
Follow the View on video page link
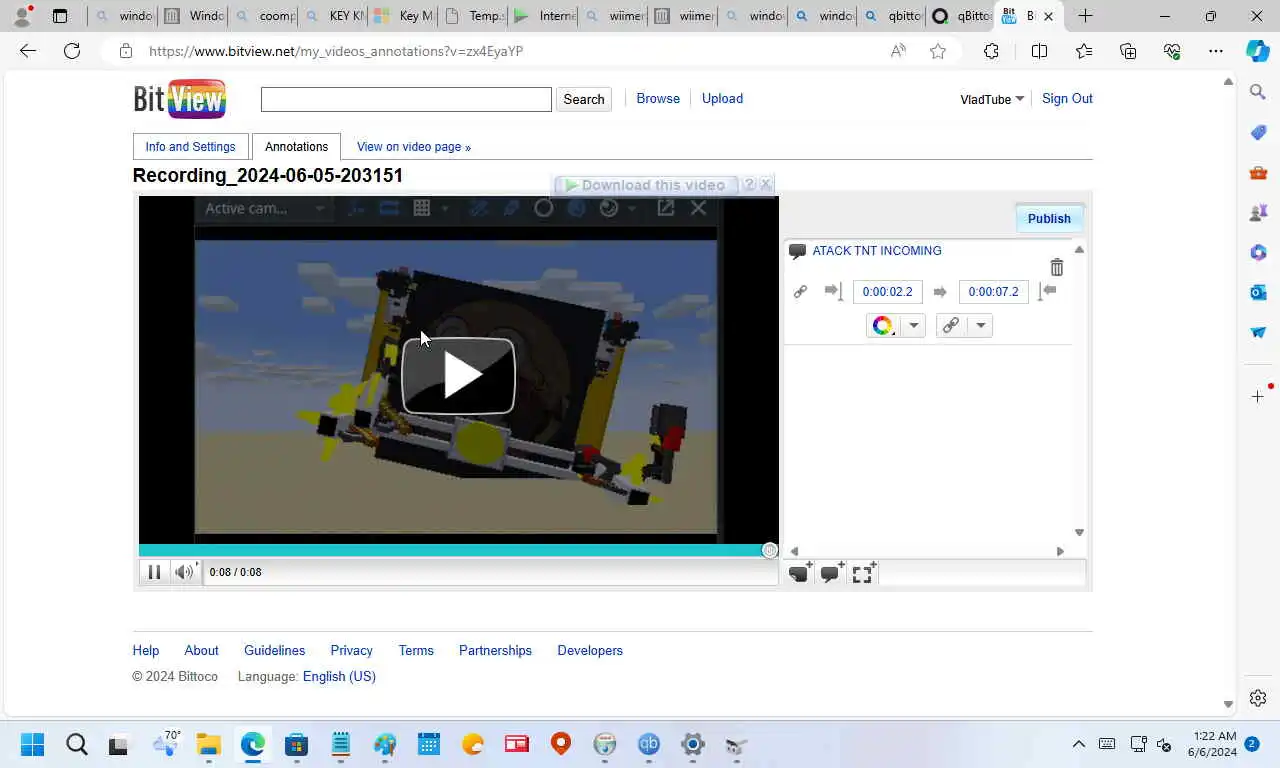coord(413,146)
